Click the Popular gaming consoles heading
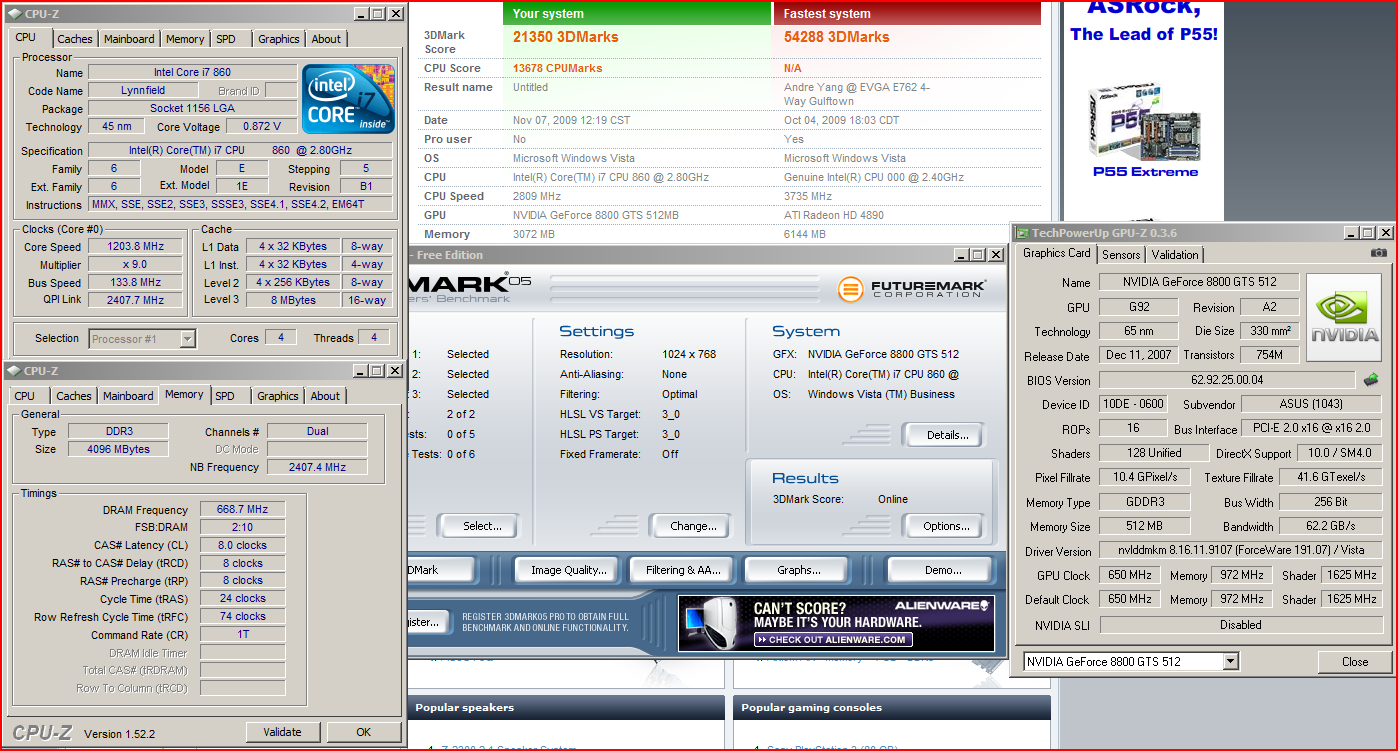The image size is (1398, 751). click(x=811, y=708)
